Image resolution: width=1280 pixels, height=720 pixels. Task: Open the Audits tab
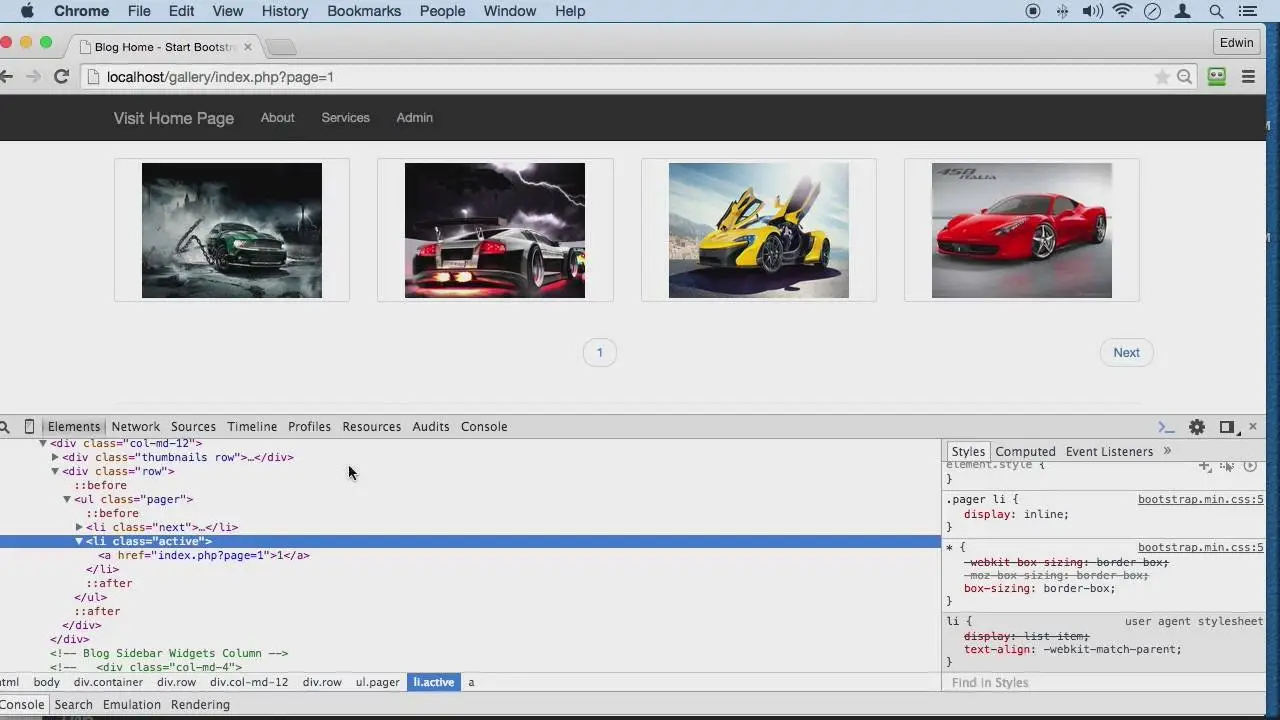(x=431, y=427)
